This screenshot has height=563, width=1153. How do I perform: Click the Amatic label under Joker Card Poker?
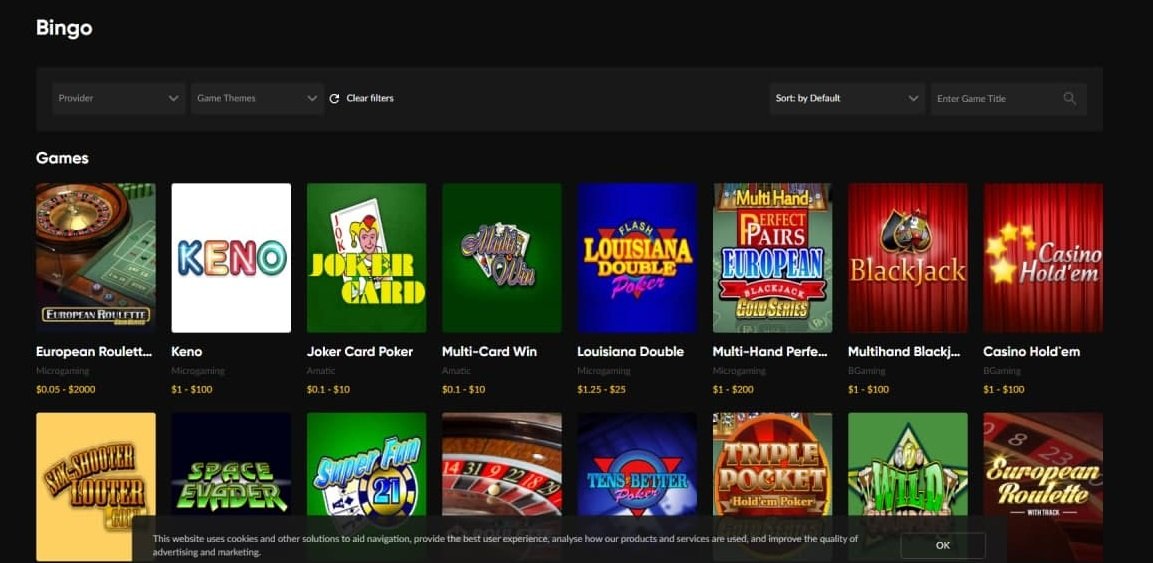[x=321, y=371]
